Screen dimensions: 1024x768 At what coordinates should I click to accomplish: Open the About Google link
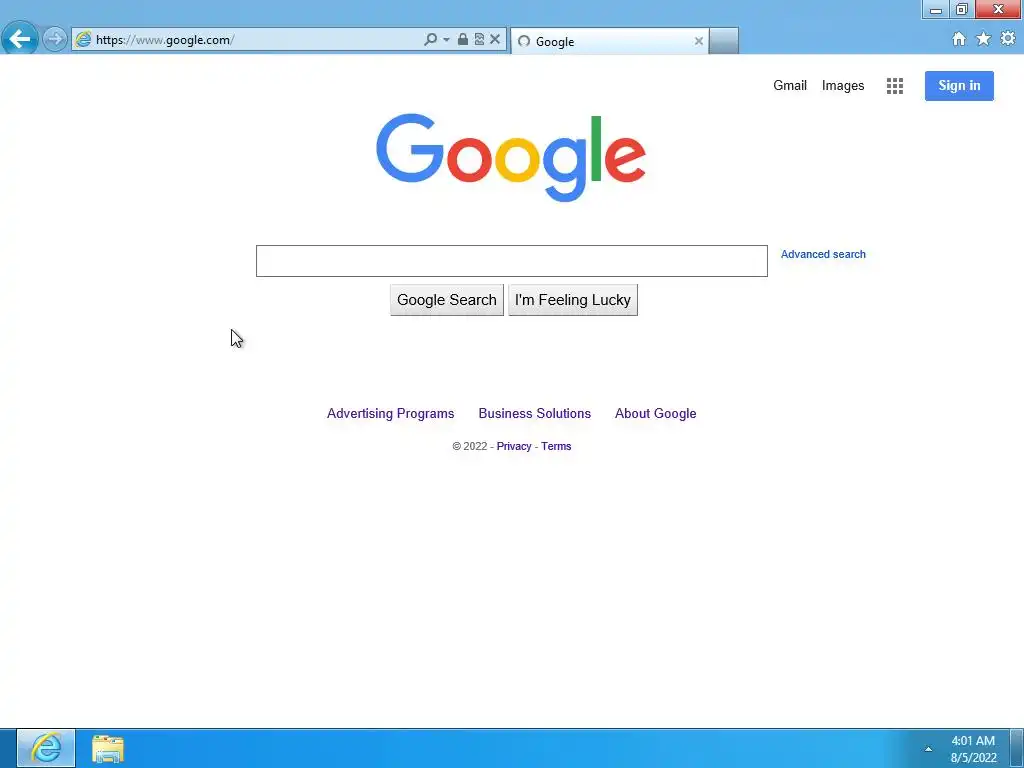[655, 413]
